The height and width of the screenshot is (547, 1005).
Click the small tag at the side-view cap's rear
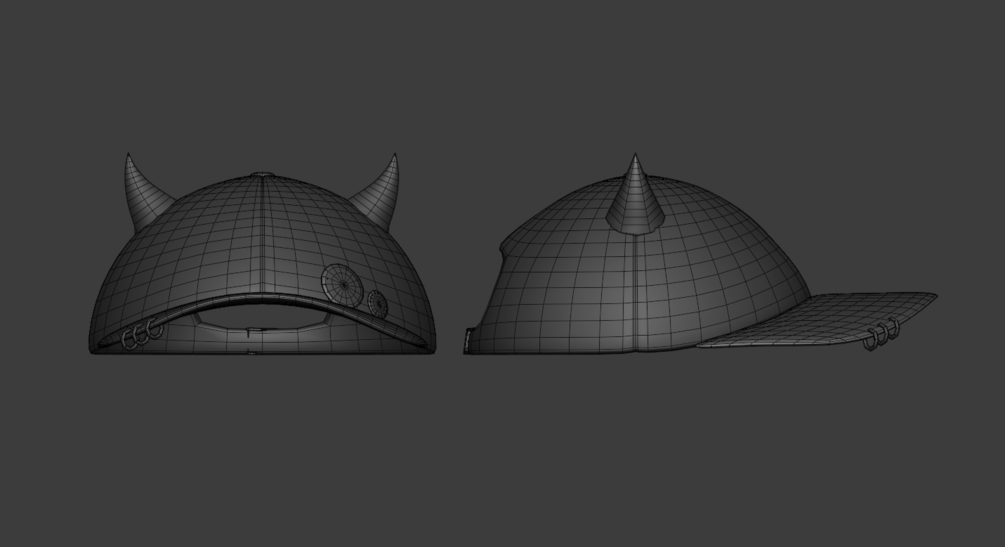(x=468, y=340)
